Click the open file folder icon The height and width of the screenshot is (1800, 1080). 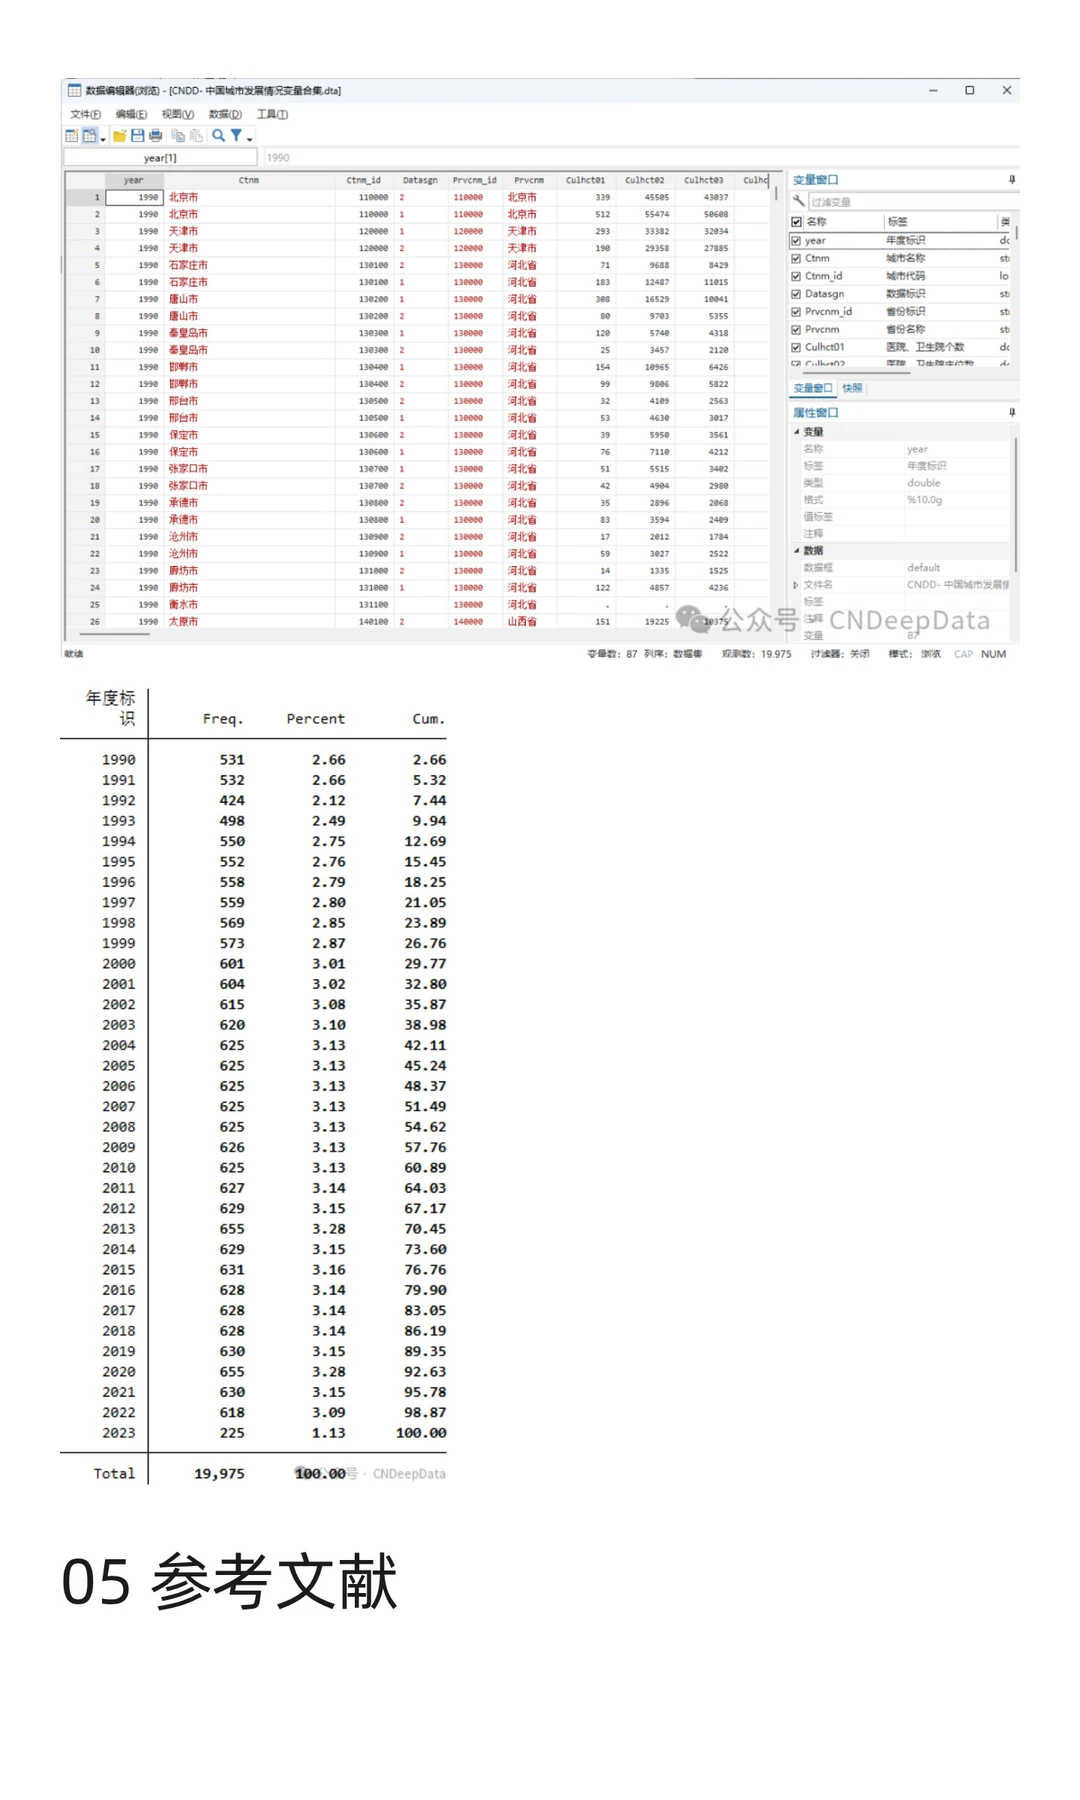pyautogui.click(x=120, y=136)
